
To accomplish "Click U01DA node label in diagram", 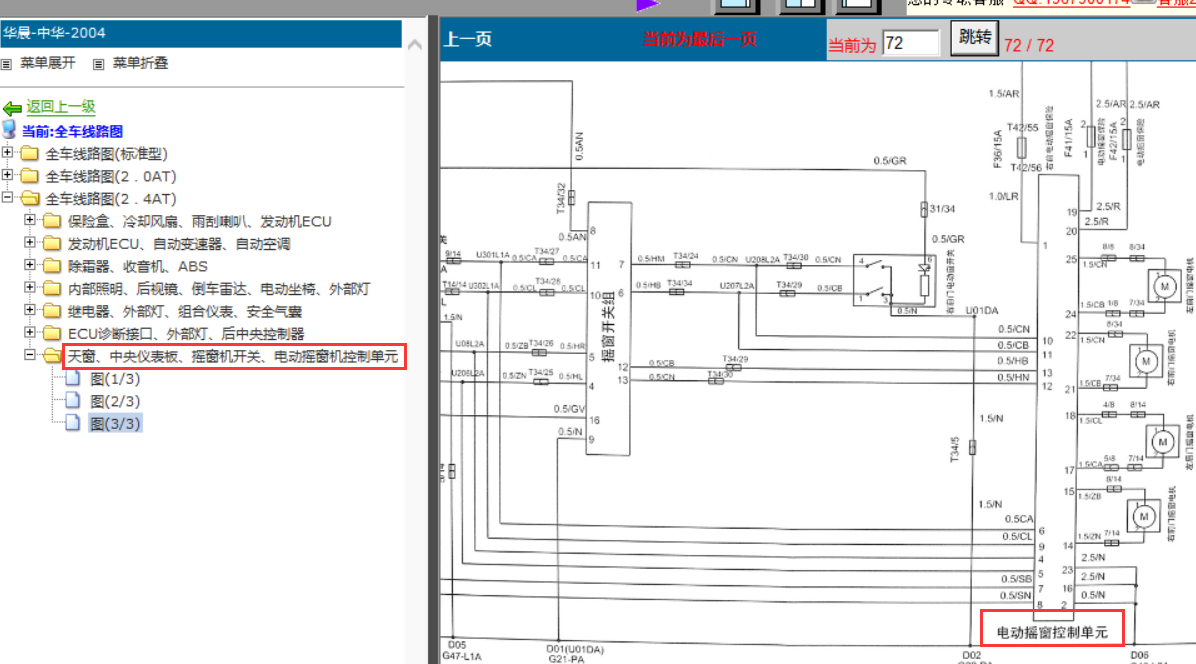I will tap(982, 310).
